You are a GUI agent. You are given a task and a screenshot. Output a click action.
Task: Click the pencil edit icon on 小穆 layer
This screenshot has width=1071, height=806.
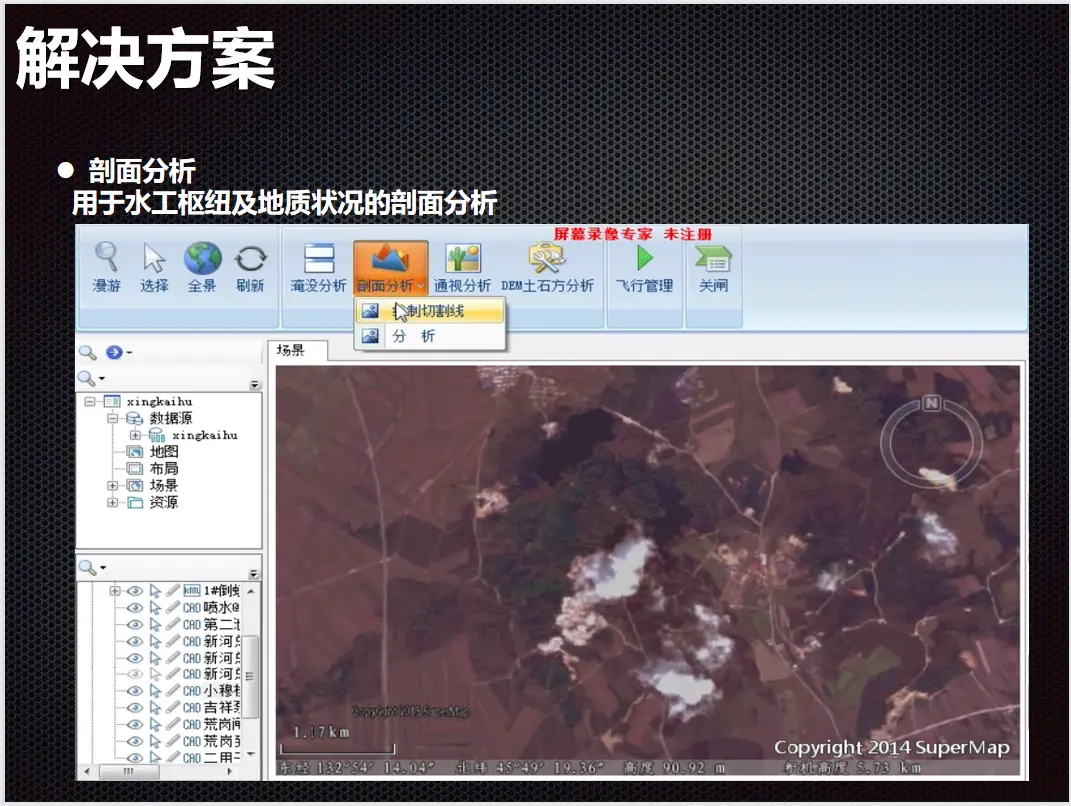(x=173, y=691)
